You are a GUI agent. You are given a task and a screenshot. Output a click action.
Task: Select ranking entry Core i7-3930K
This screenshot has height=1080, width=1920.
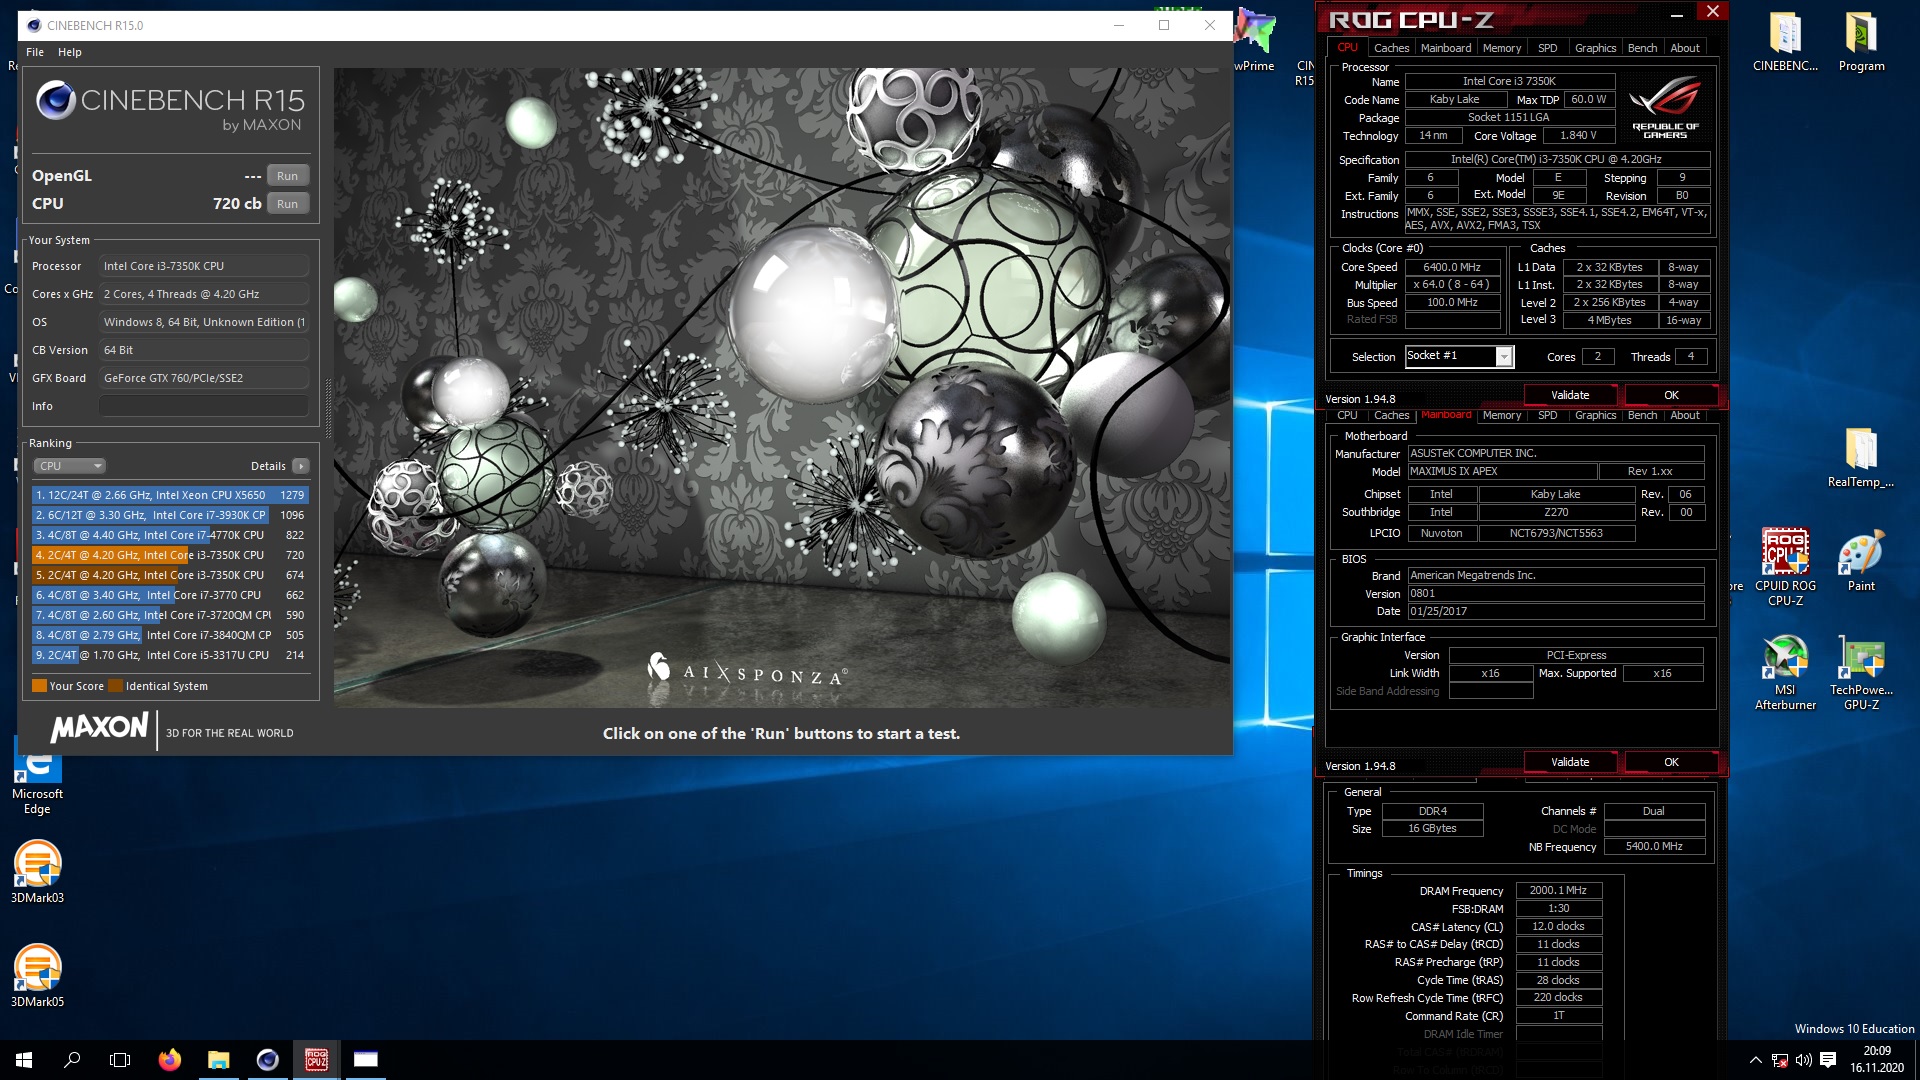170,515
